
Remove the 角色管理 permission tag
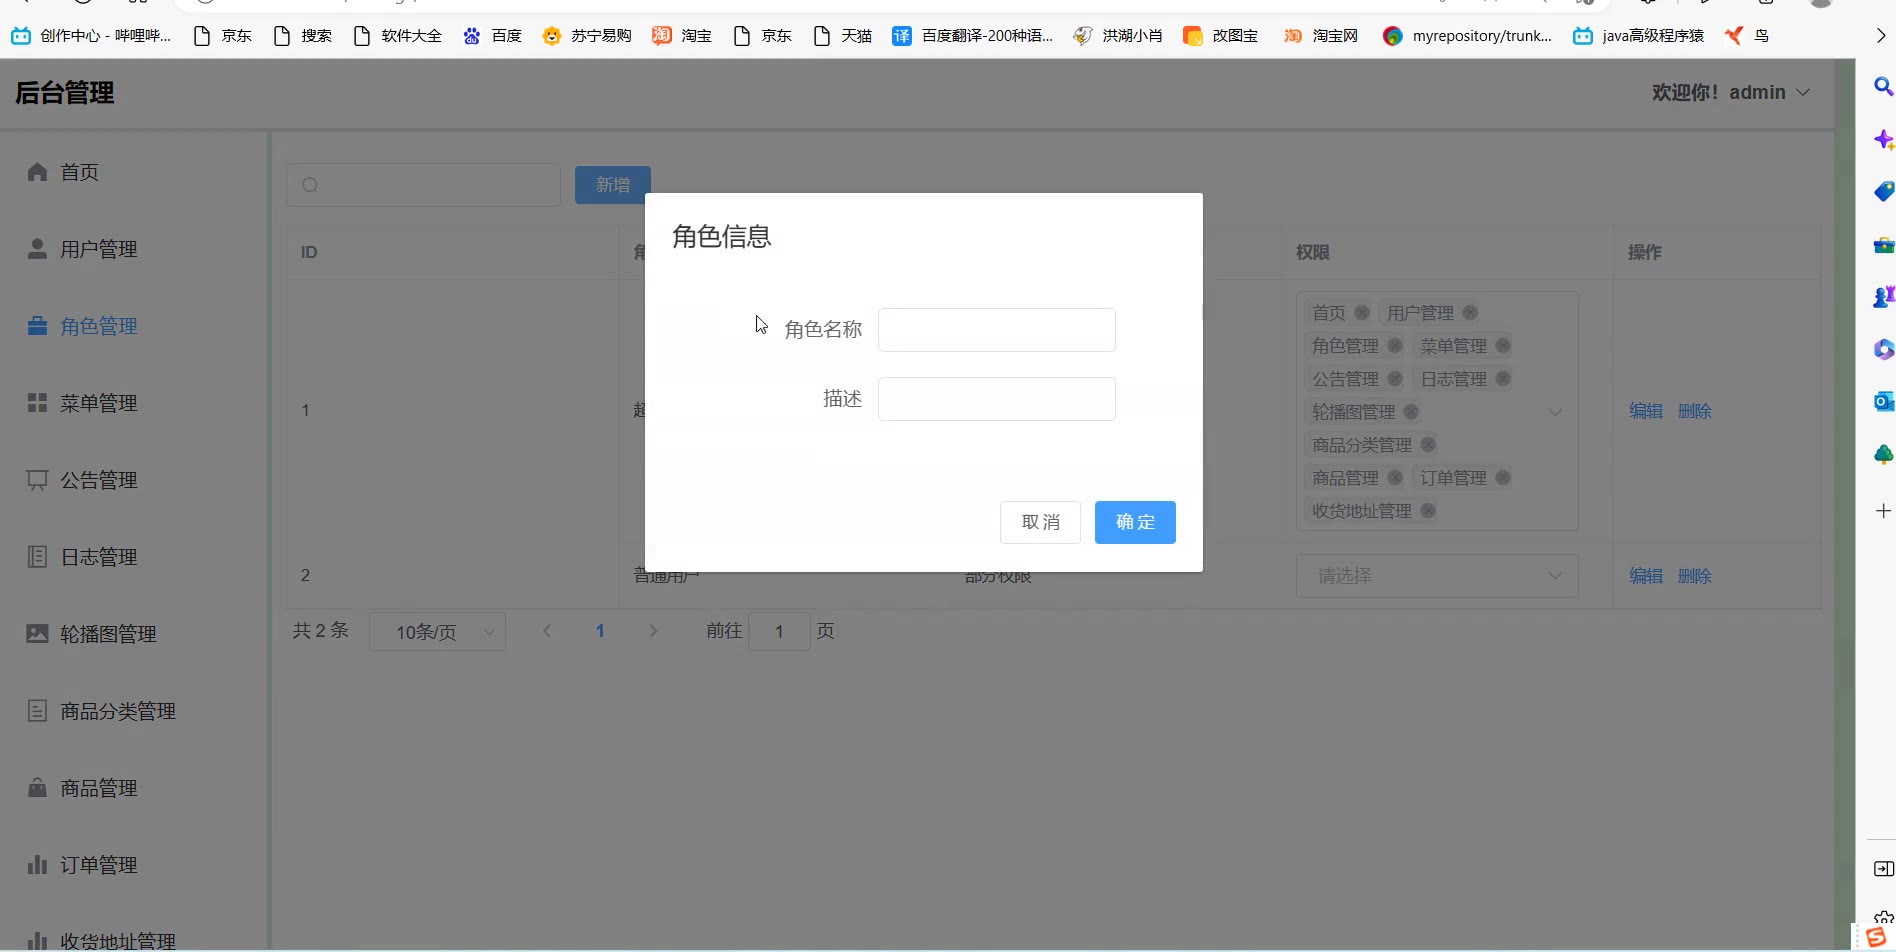click(1395, 346)
